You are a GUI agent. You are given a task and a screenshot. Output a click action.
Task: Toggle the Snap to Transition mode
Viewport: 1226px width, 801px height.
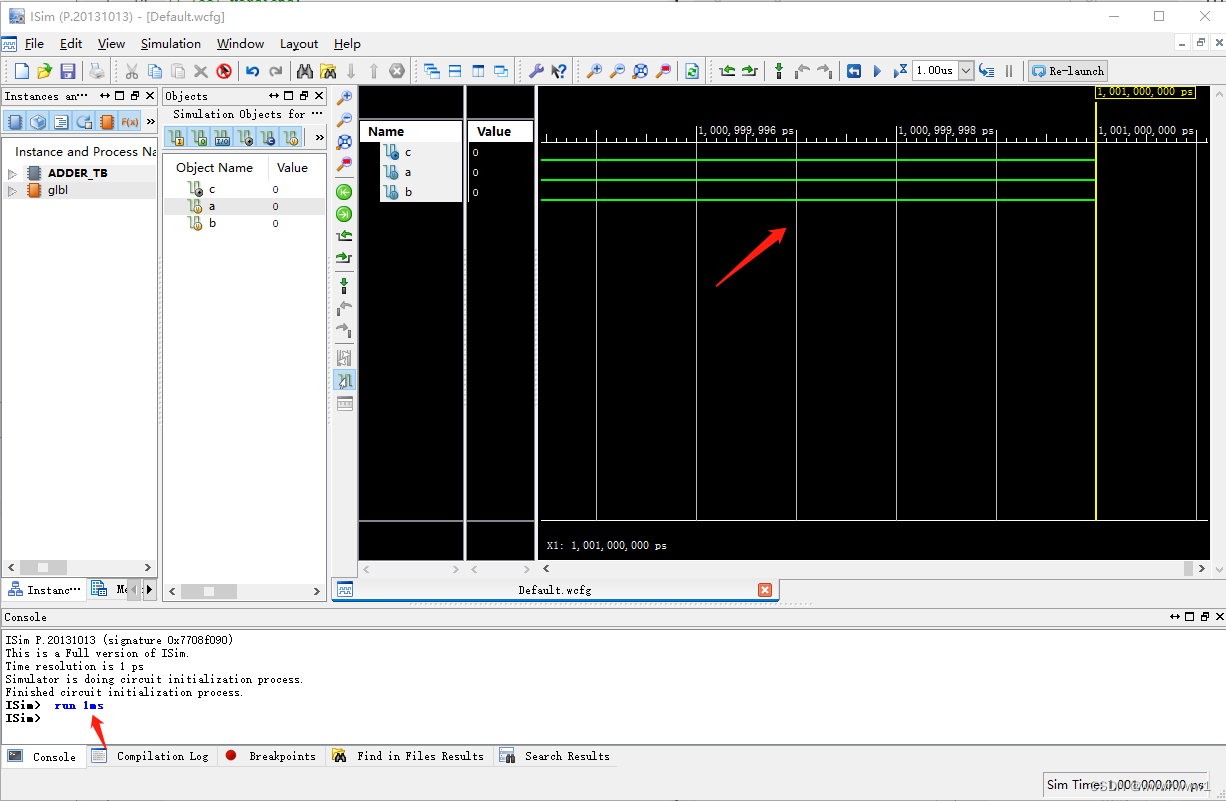344,381
